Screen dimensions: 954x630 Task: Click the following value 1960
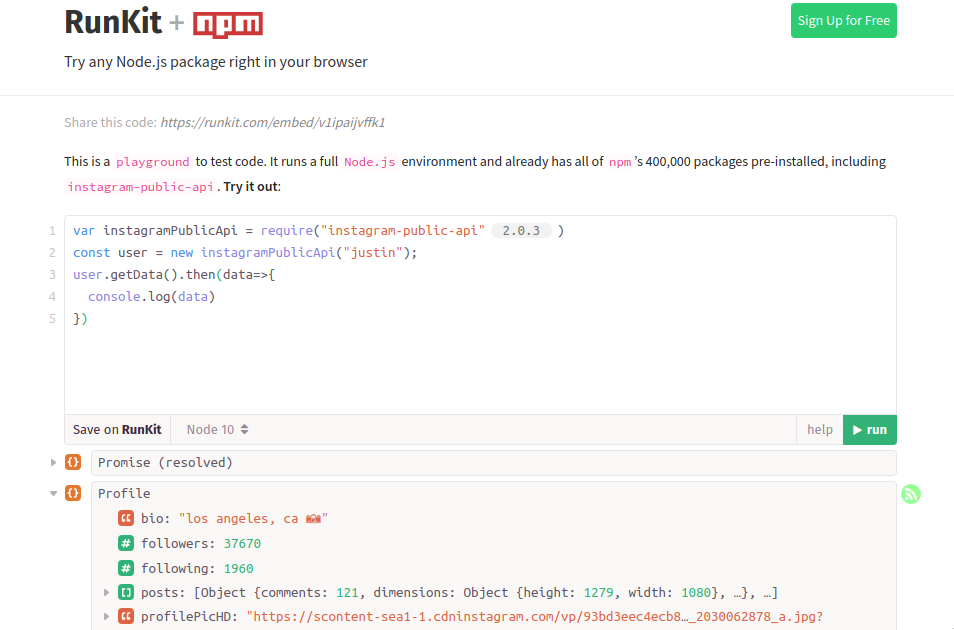[238, 569]
